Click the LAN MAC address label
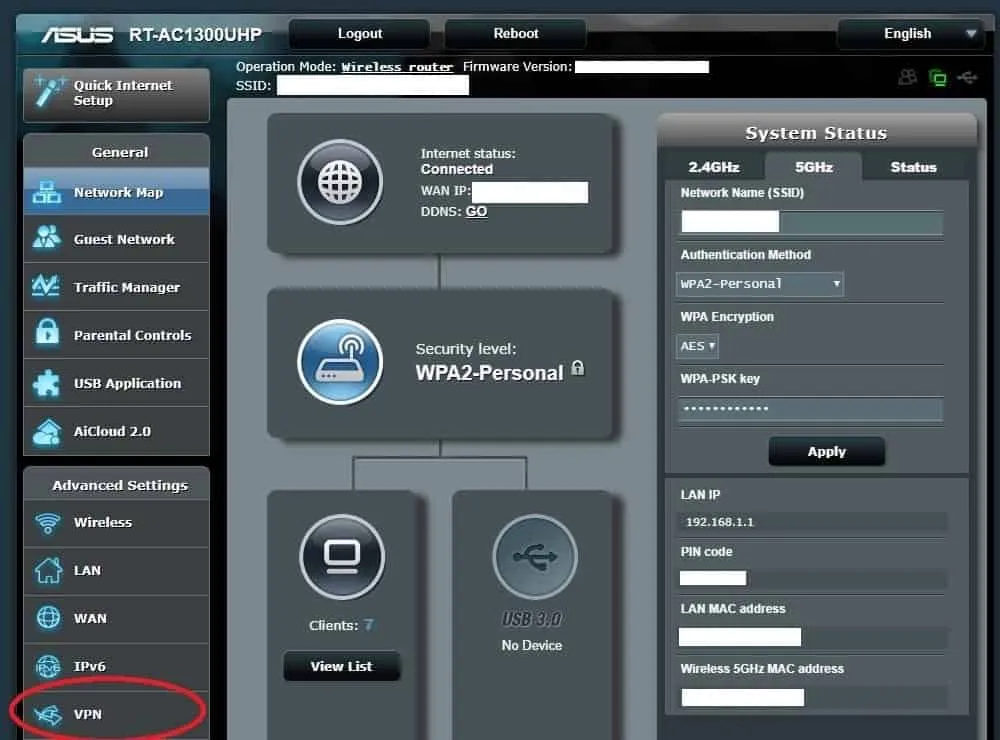Viewport: 1000px width, 740px height. point(733,609)
